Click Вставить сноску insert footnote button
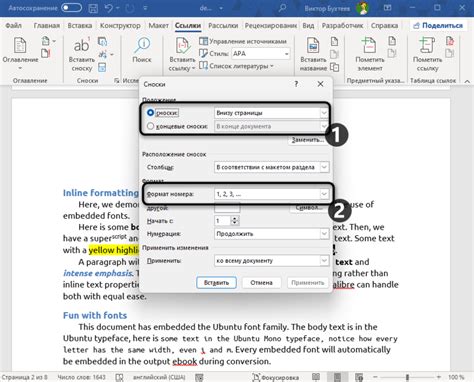Viewport: 474px width, 382px height. pyautogui.click(x=82, y=54)
